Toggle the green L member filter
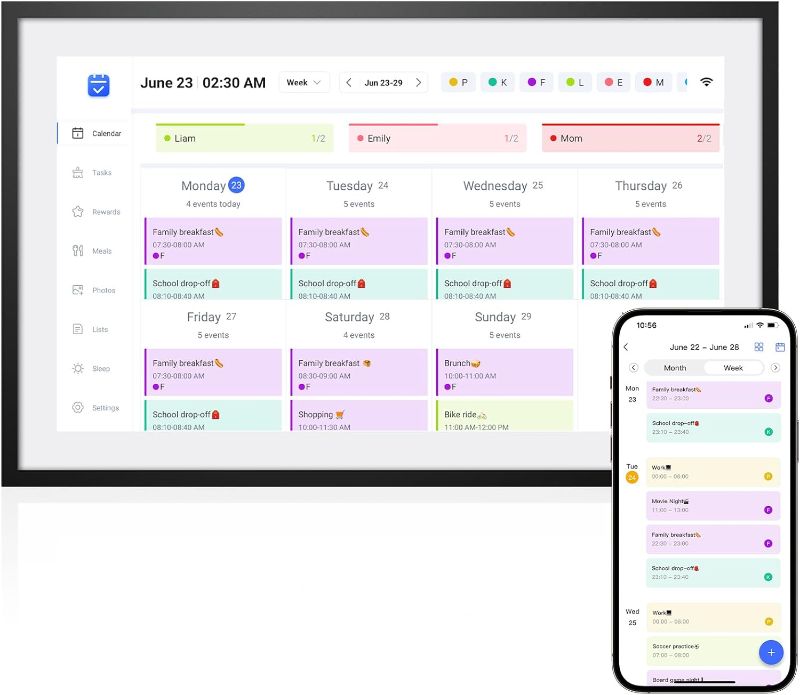This screenshot has width=800, height=695. click(x=575, y=82)
